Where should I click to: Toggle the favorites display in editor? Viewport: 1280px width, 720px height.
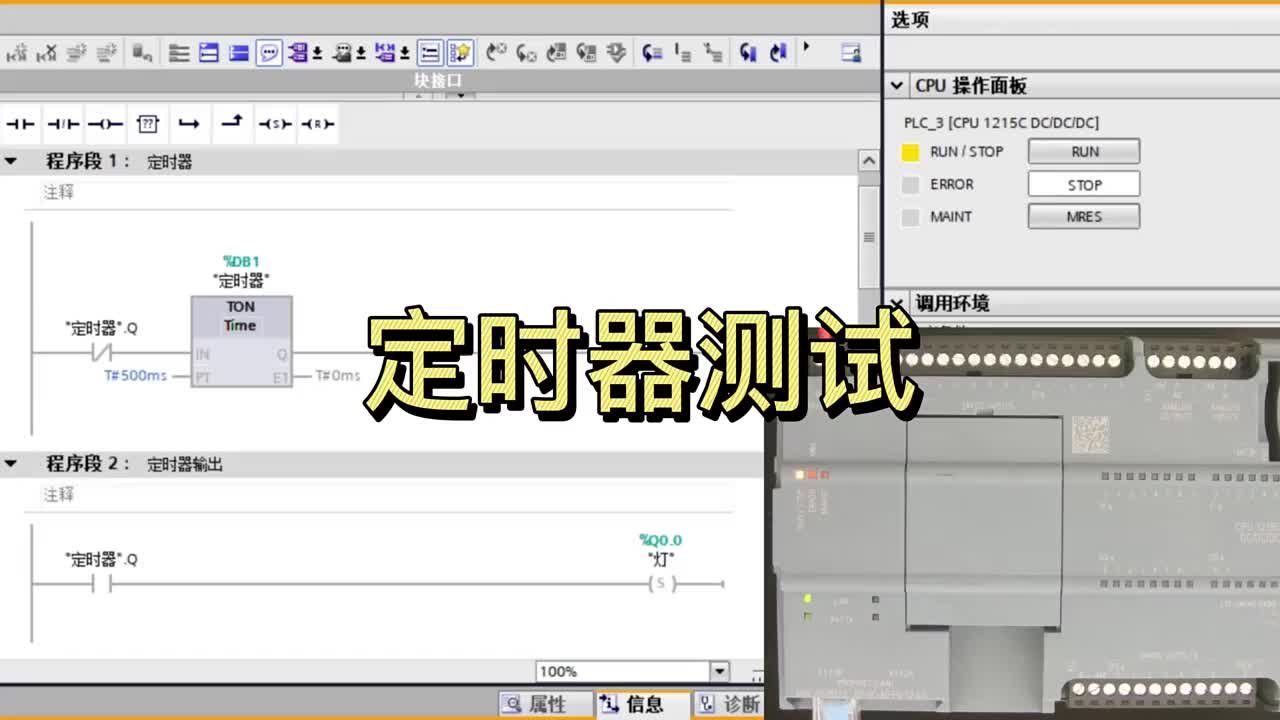pyautogui.click(x=459, y=53)
